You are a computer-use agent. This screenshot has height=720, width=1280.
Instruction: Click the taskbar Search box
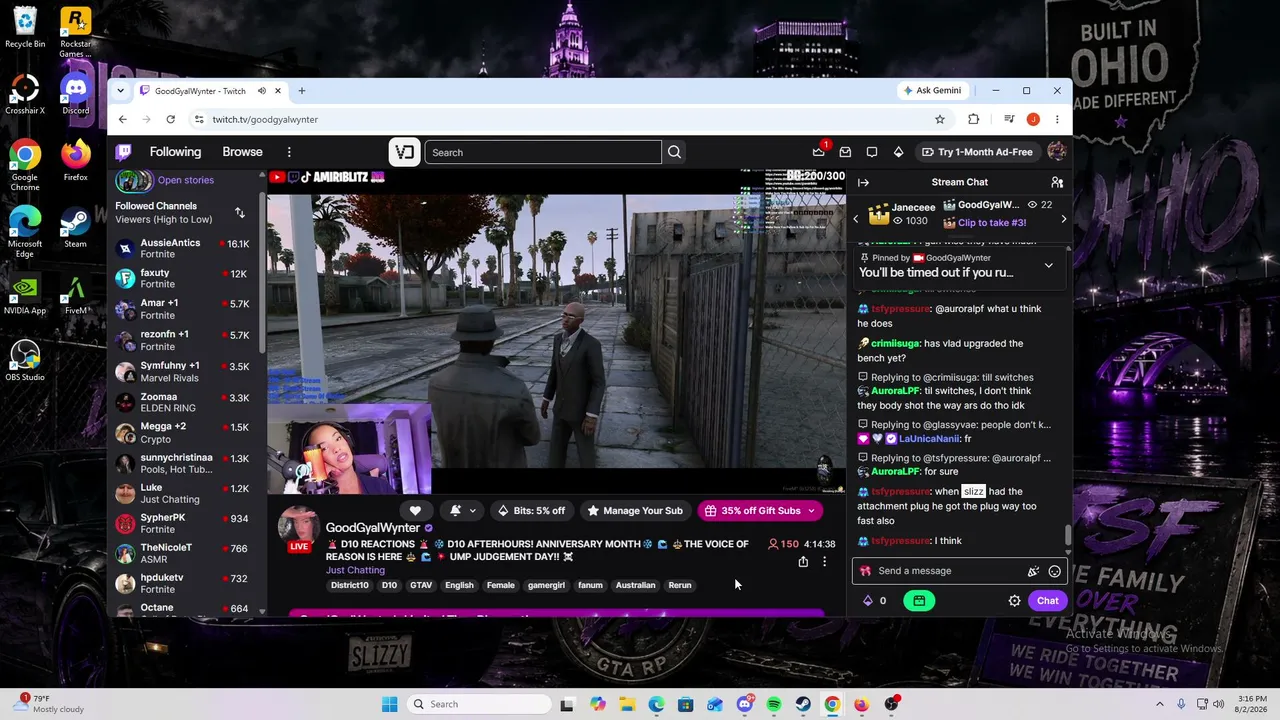(477, 704)
